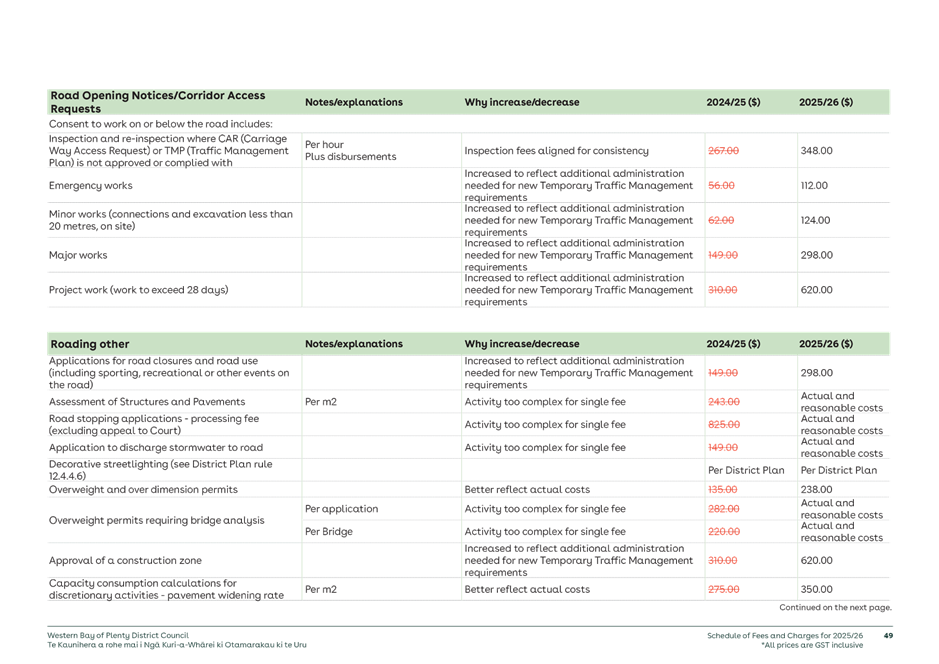Screen dimensions: 939x664
Task: Click 2025/26 ($) header in Roading other table
Action: [x=825, y=344]
